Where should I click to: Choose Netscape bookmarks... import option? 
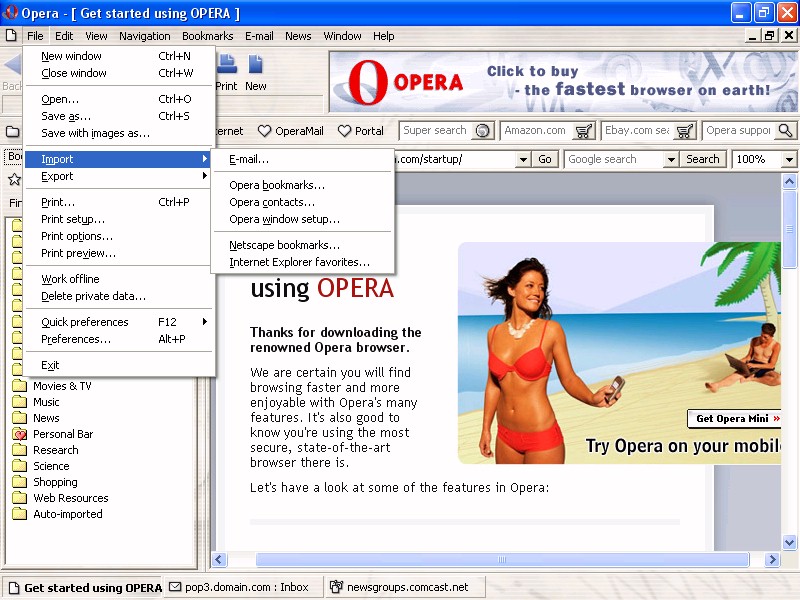point(303,245)
